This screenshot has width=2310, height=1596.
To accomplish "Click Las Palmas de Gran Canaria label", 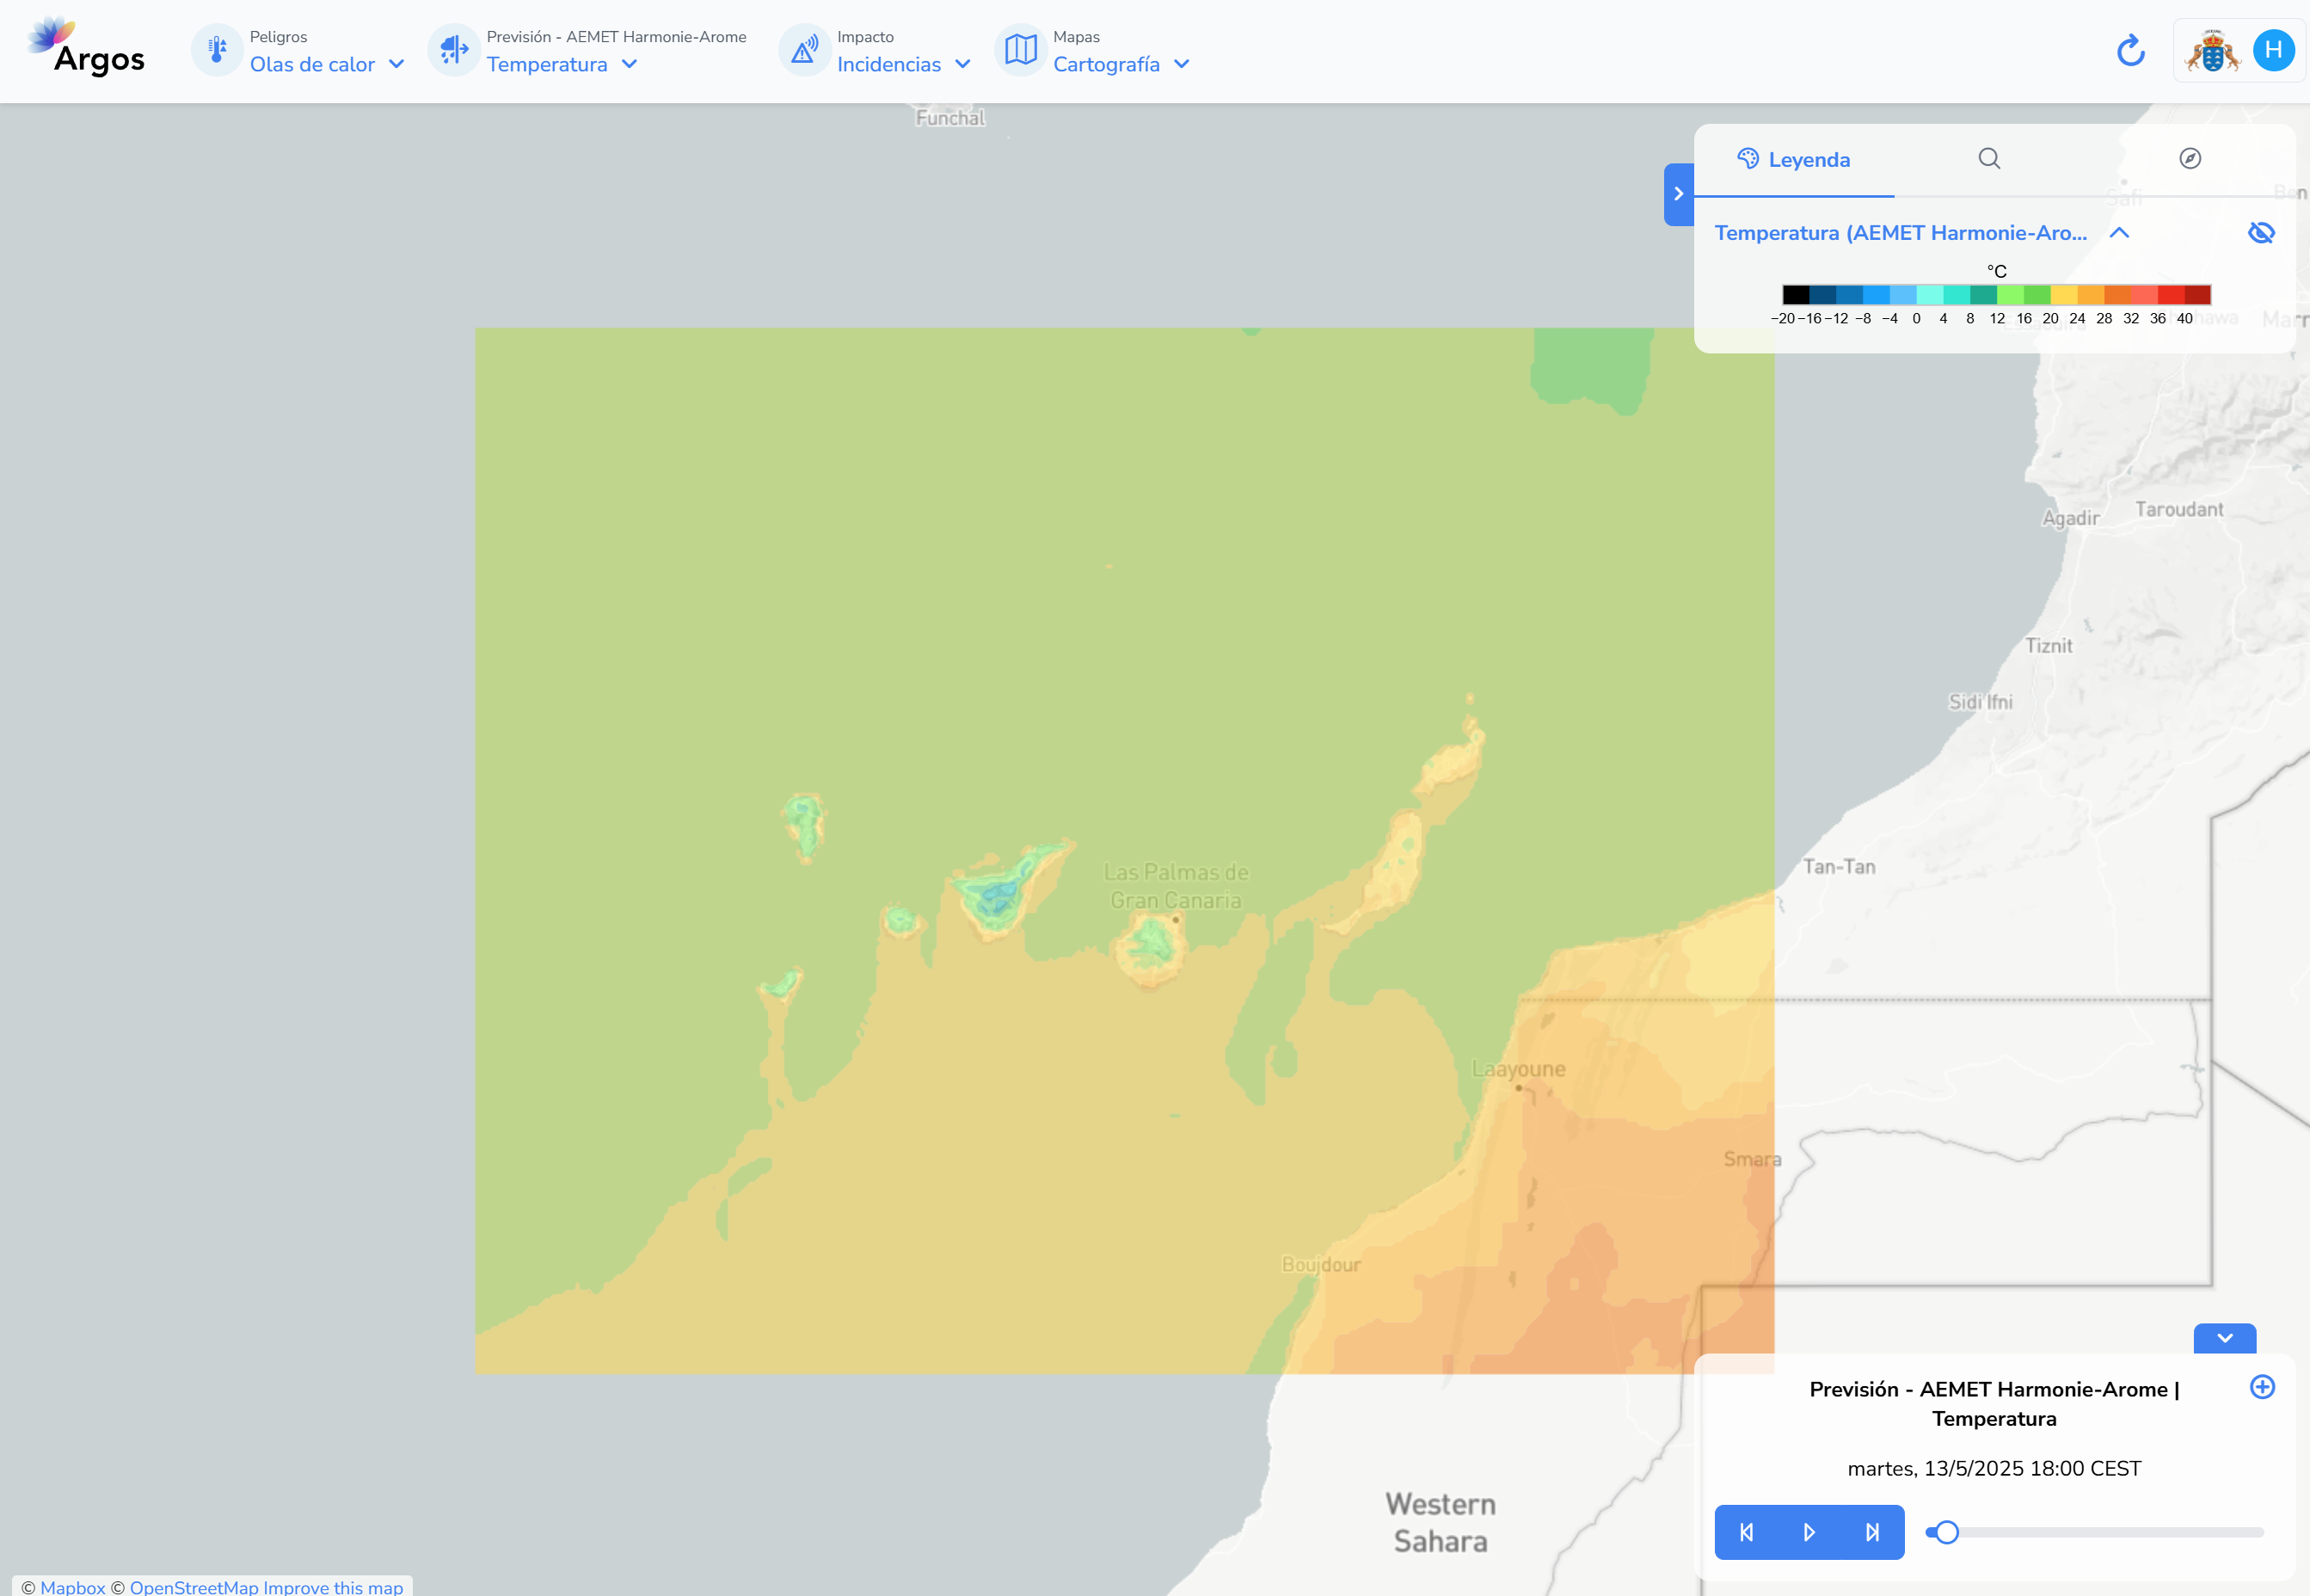I will (x=1176, y=886).
